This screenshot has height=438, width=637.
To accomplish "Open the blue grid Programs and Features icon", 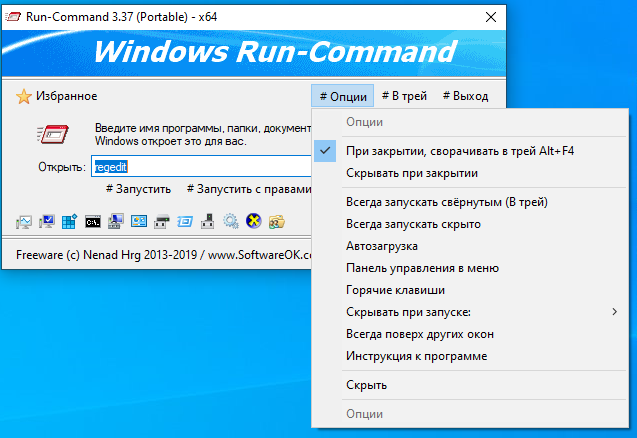I will click(69, 222).
